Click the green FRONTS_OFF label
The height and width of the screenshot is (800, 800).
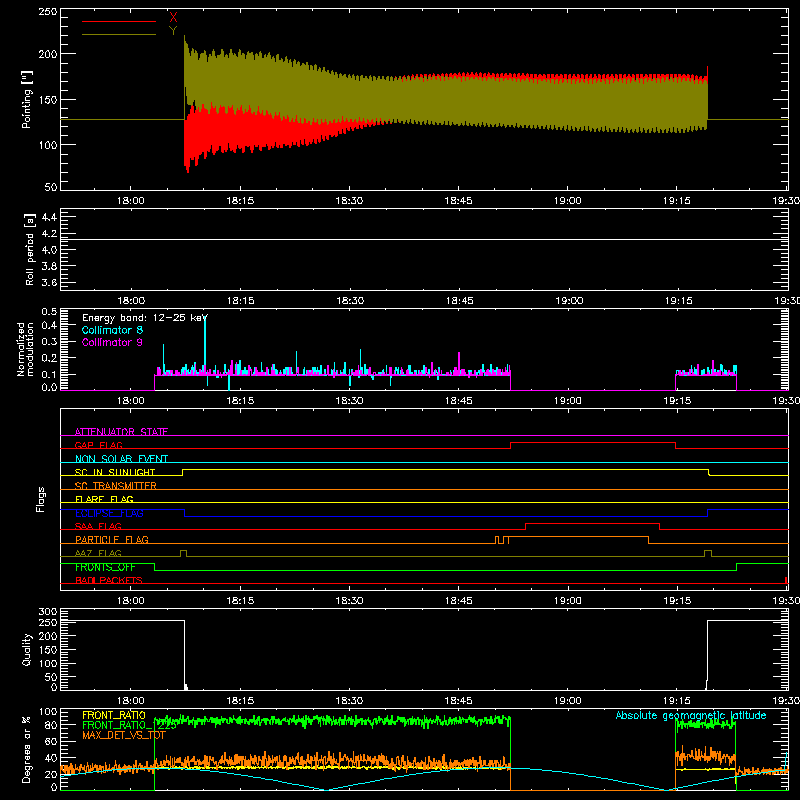tap(105, 567)
